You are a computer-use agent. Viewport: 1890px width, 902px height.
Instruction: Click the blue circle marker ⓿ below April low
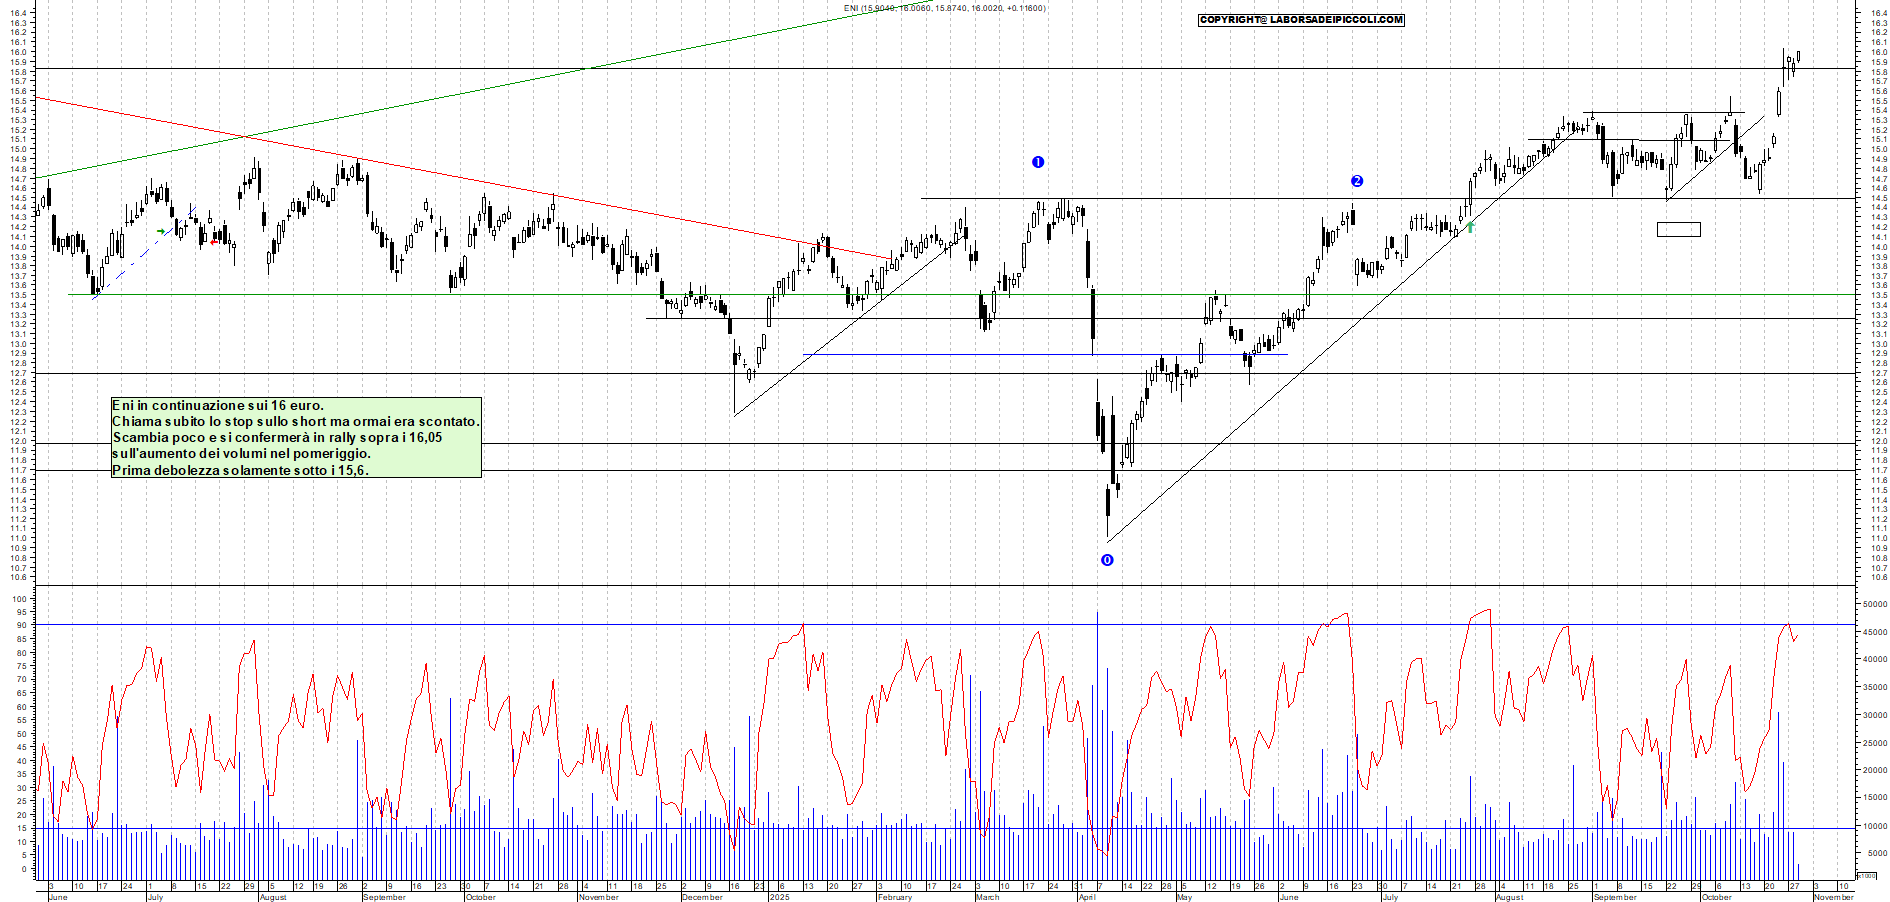pyautogui.click(x=1106, y=561)
